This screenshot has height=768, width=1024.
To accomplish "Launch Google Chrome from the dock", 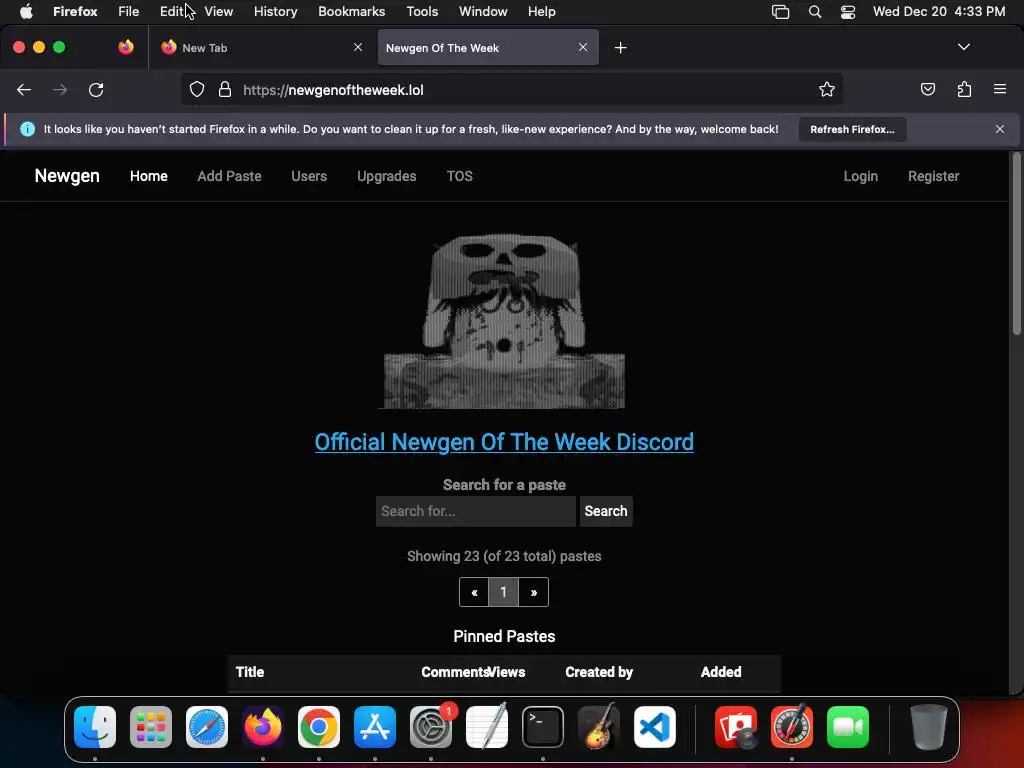I will pos(319,727).
